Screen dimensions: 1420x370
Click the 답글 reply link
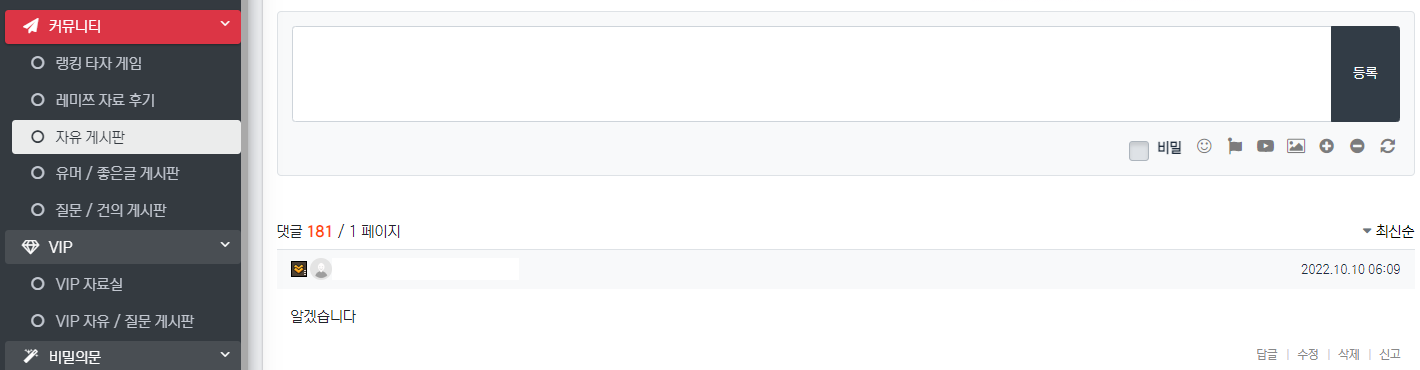pyautogui.click(x=1267, y=354)
